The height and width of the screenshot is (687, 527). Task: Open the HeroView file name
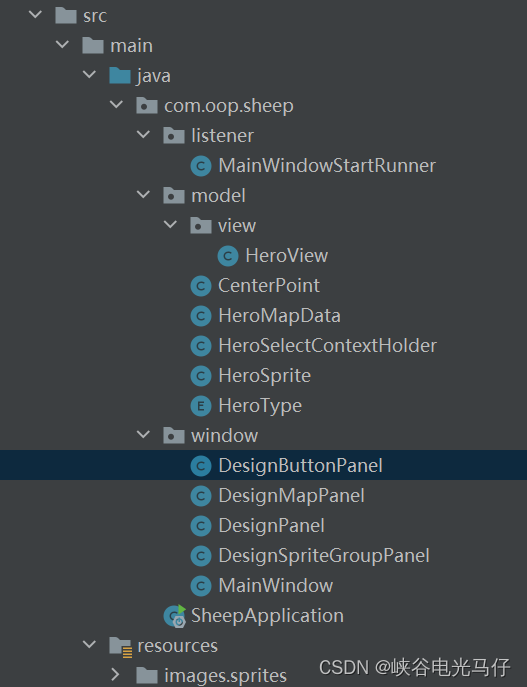pyautogui.click(x=286, y=255)
